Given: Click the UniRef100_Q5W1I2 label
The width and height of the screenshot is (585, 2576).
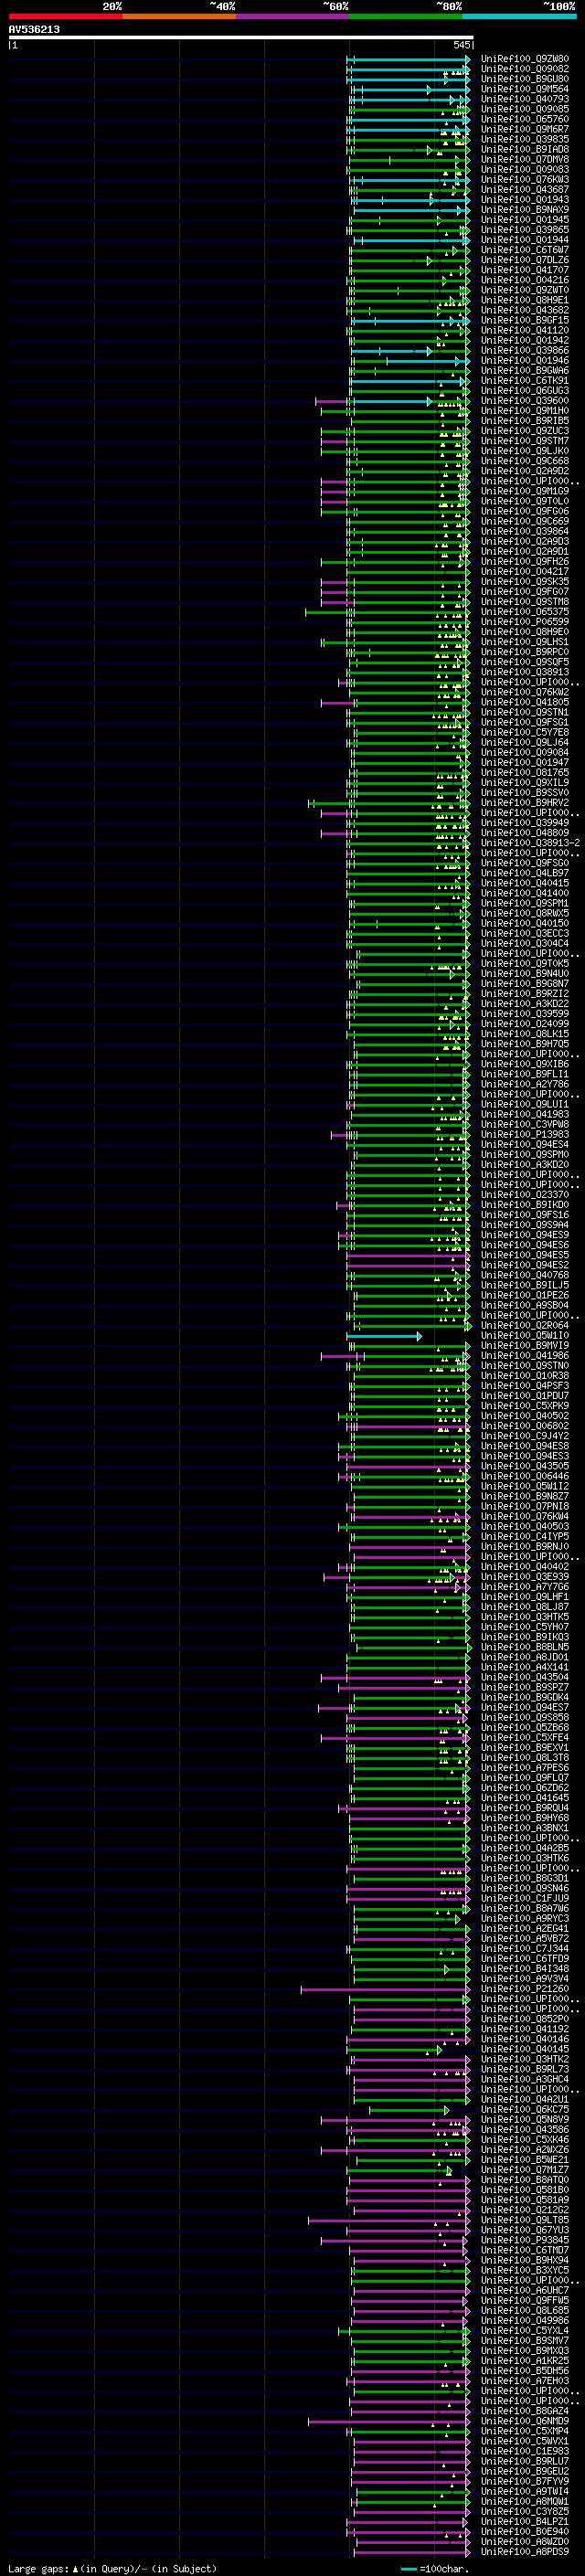Looking at the screenshot, I should [524, 1486].
